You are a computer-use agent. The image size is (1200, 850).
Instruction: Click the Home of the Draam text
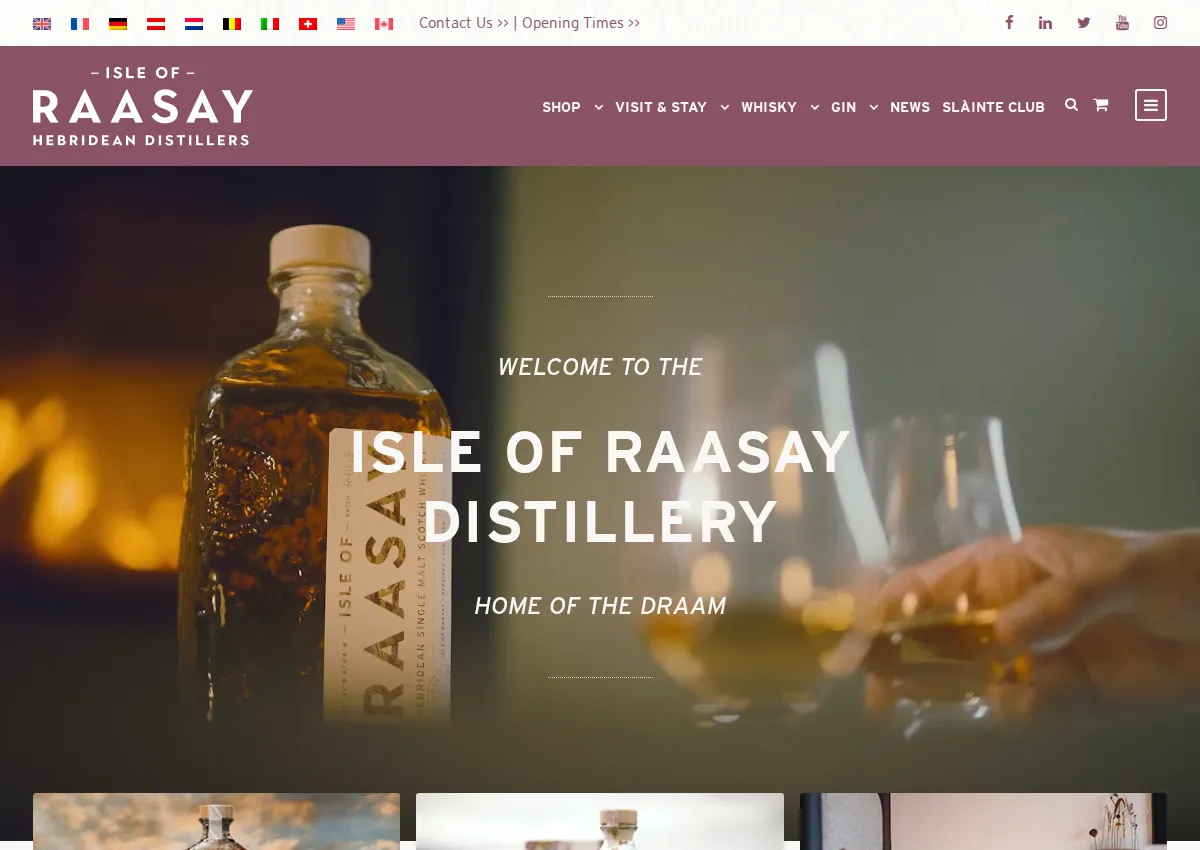coord(600,606)
